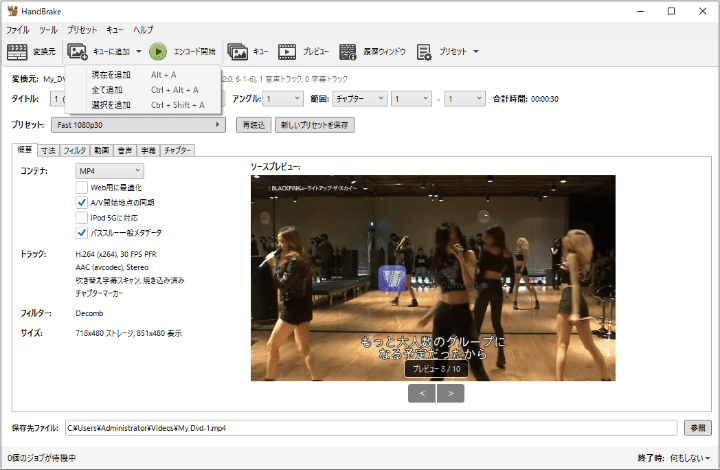Click the プリセット presets toolbar icon
720x470 pixels.
click(x=424, y=51)
